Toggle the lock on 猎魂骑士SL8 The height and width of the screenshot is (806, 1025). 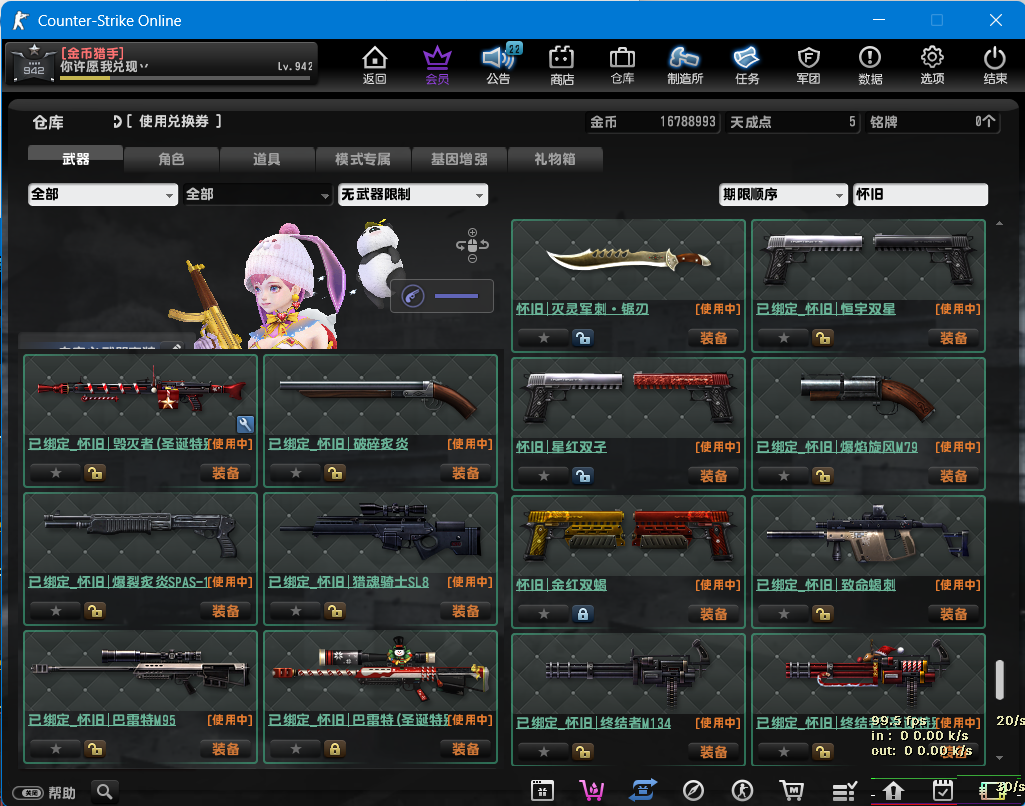click(x=335, y=611)
